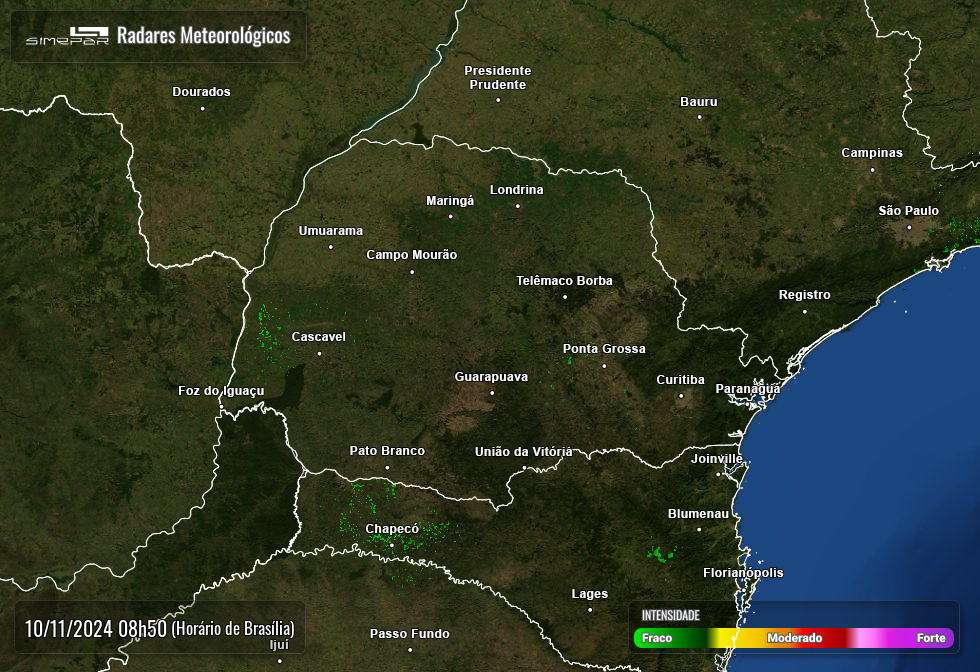The image size is (980, 672).
Task: Click the INTENSIDADE legend heading
Action: click(x=670, y=615)
